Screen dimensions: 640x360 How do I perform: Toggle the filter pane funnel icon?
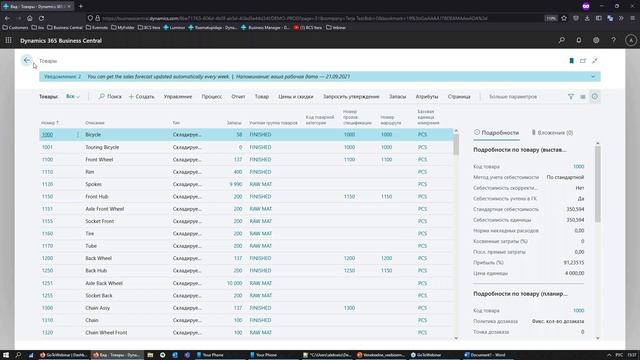click(x=571, y=97)
